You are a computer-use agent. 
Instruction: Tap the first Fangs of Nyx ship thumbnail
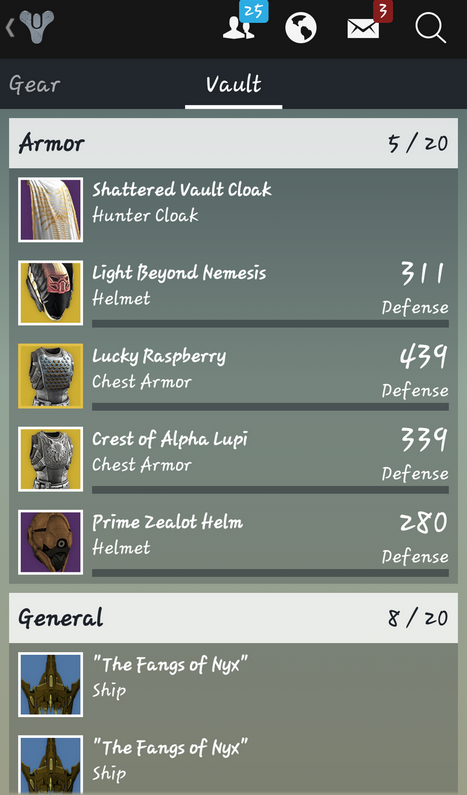click(x=51, y=684)
